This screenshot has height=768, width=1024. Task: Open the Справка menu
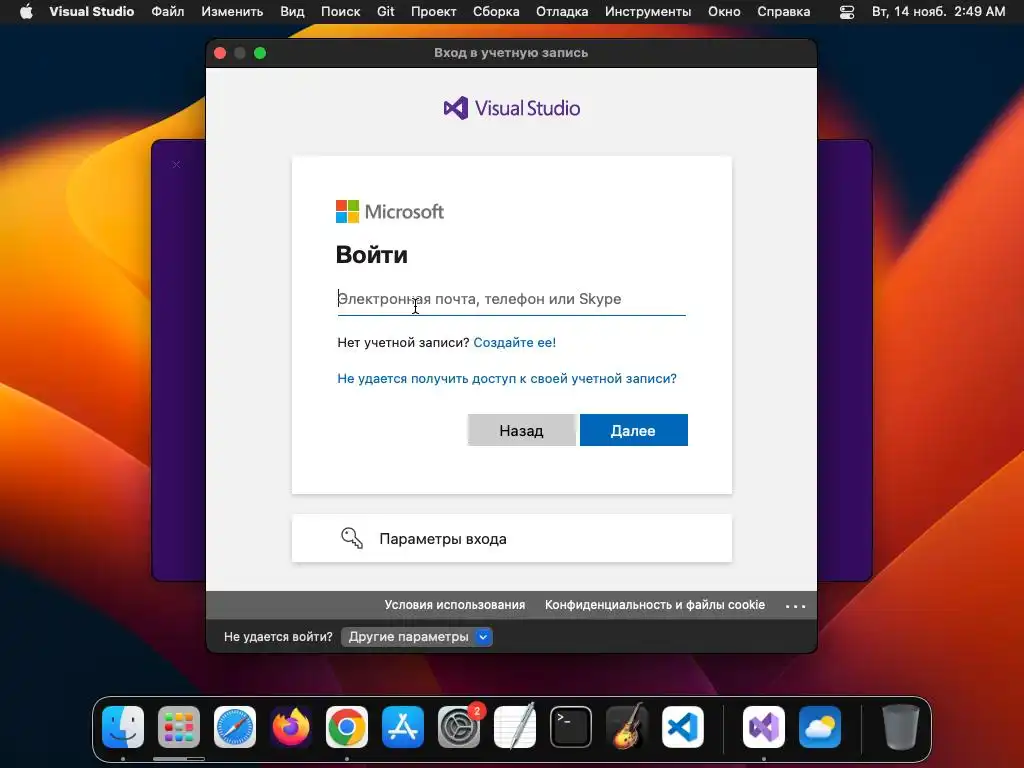pos(784,11)
